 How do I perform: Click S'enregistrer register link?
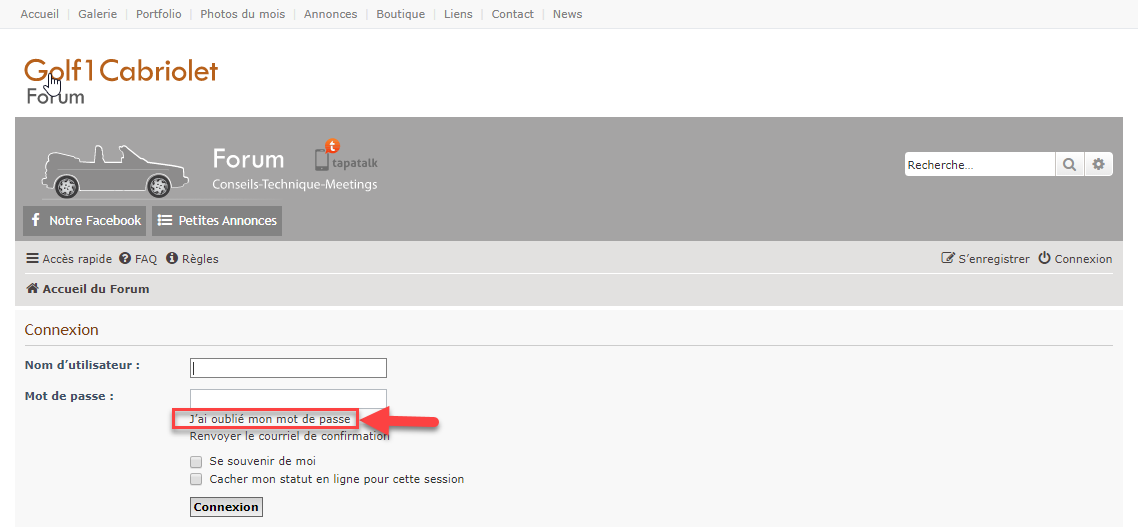[986, 259]
